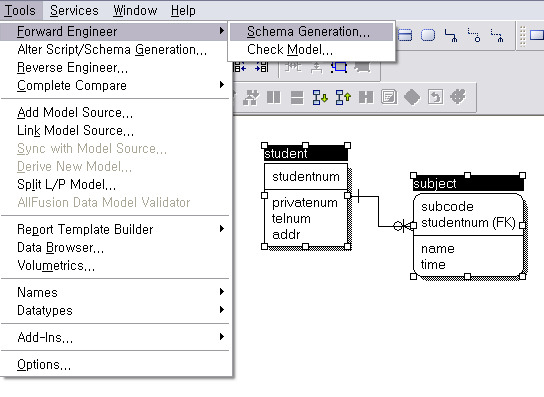Click the grayed upward arrow alignment icon

click(316, 67)
